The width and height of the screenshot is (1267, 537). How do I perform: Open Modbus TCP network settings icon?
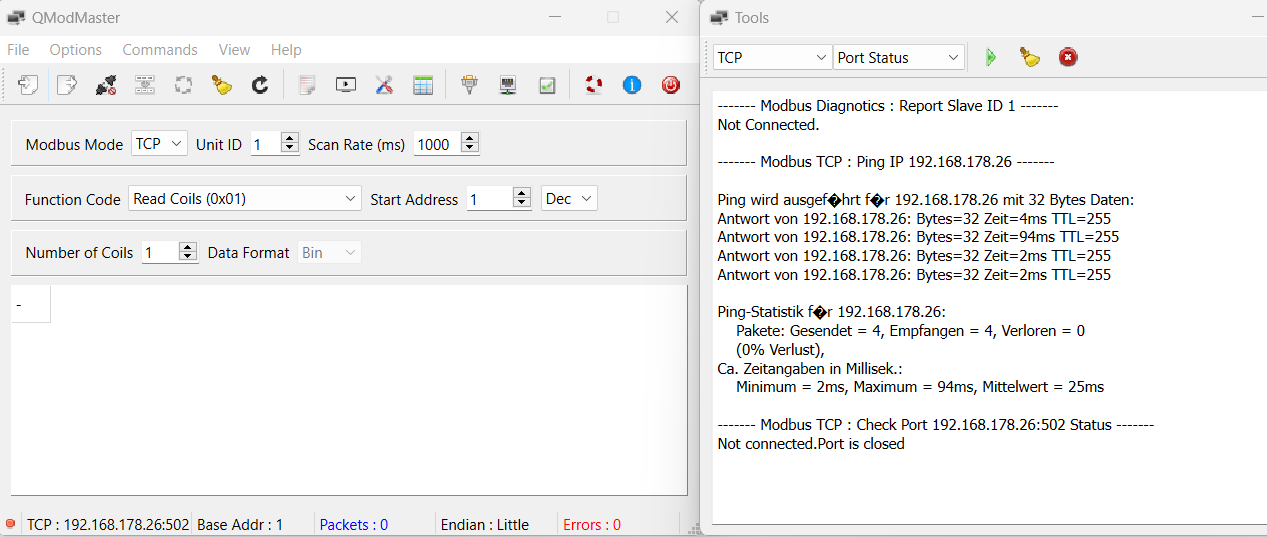(x=508, y=85)
